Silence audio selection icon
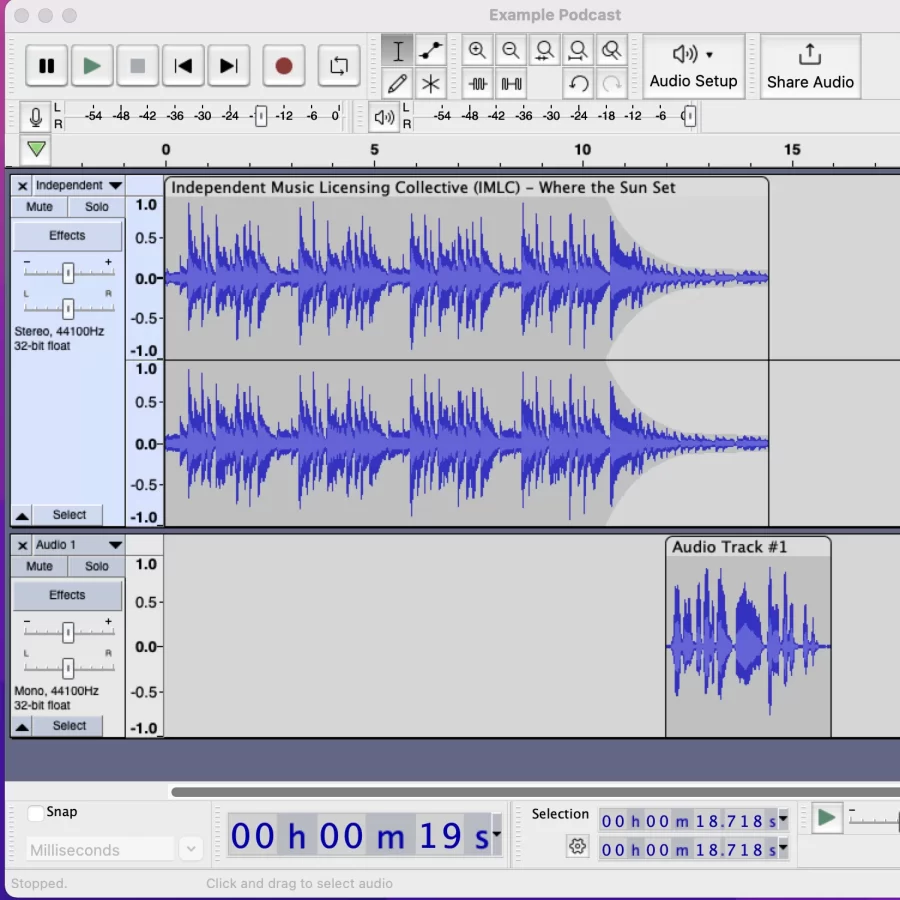Screen dimensions: 900x900 coord(511,84)
